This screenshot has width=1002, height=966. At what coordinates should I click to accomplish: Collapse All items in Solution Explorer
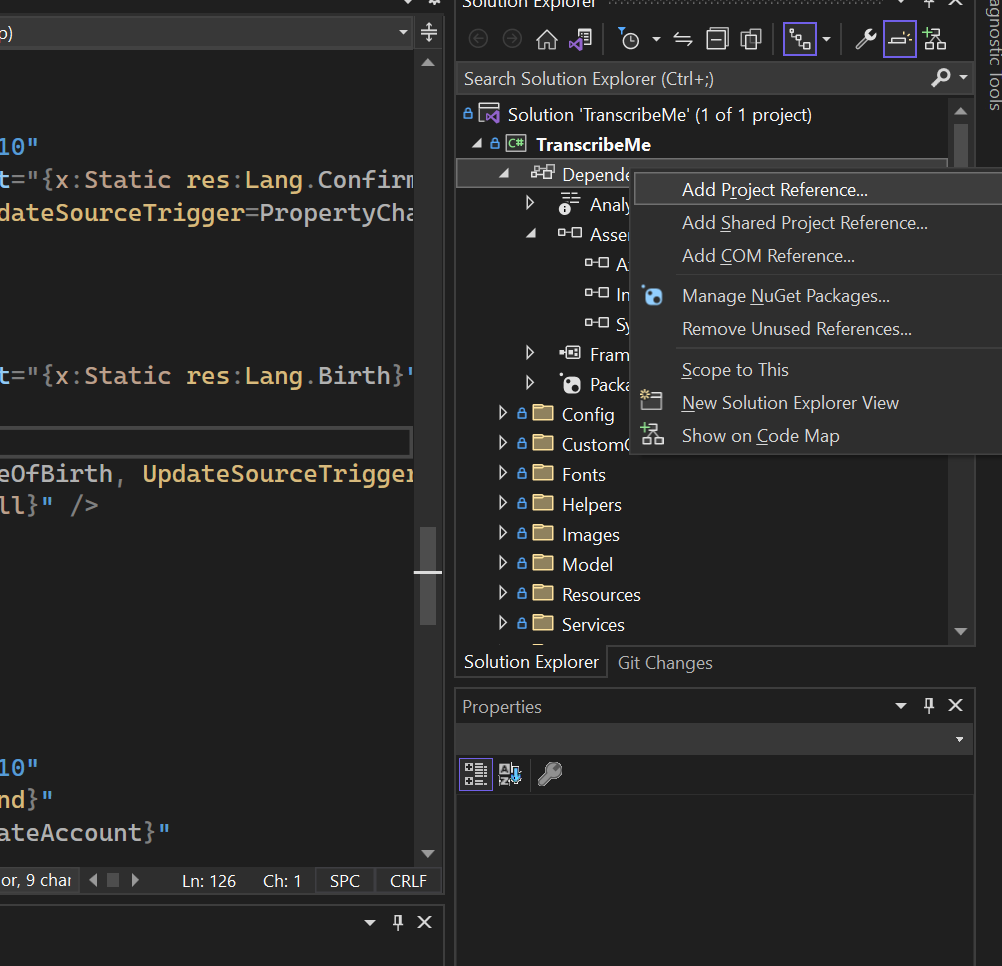pos(717,40)
